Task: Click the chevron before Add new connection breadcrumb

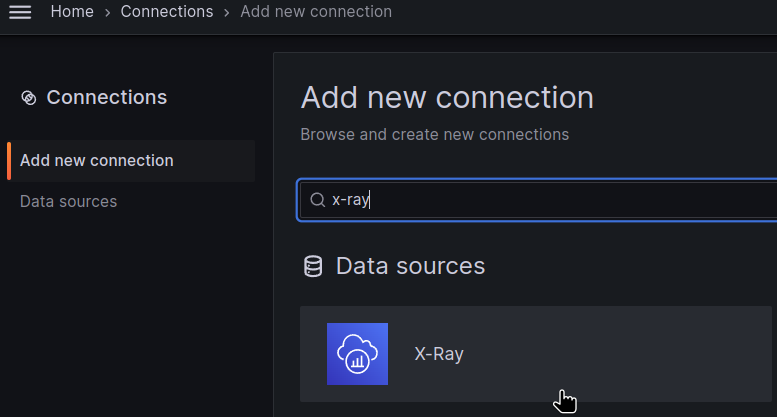Action: [227, 12]
